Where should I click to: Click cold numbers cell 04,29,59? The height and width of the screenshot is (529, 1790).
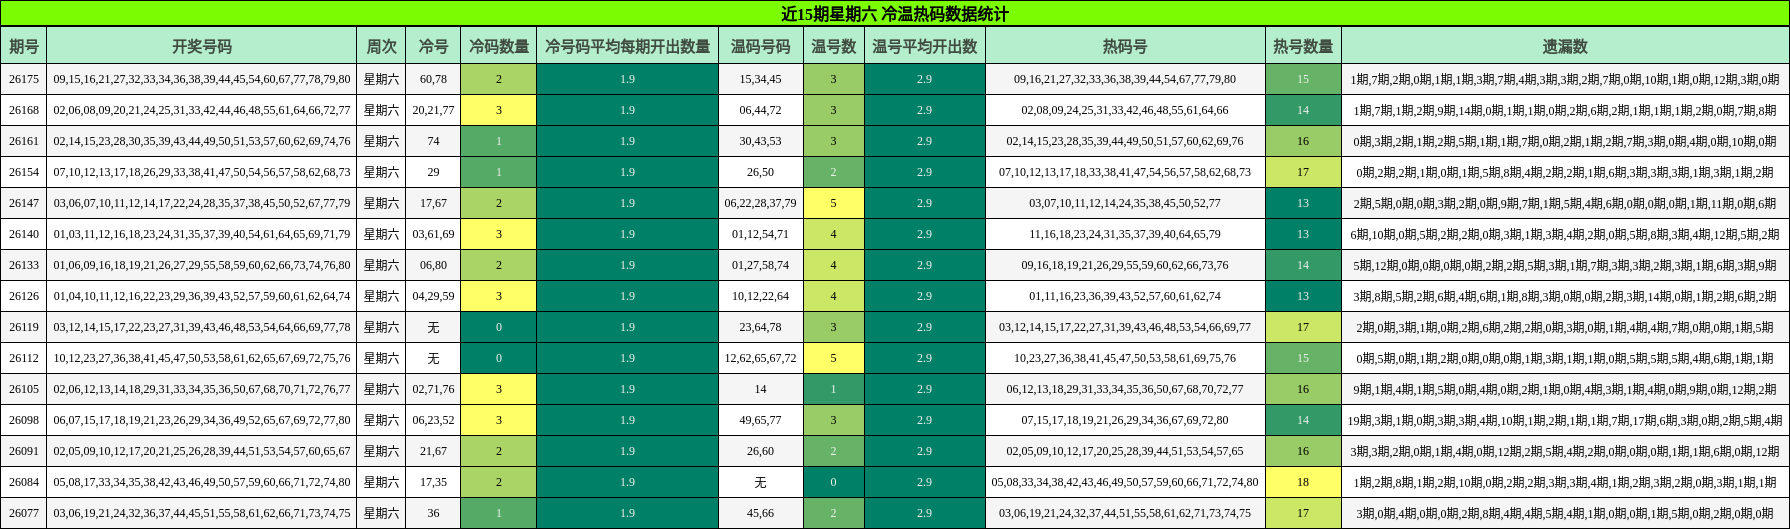[x=433, y=296]
